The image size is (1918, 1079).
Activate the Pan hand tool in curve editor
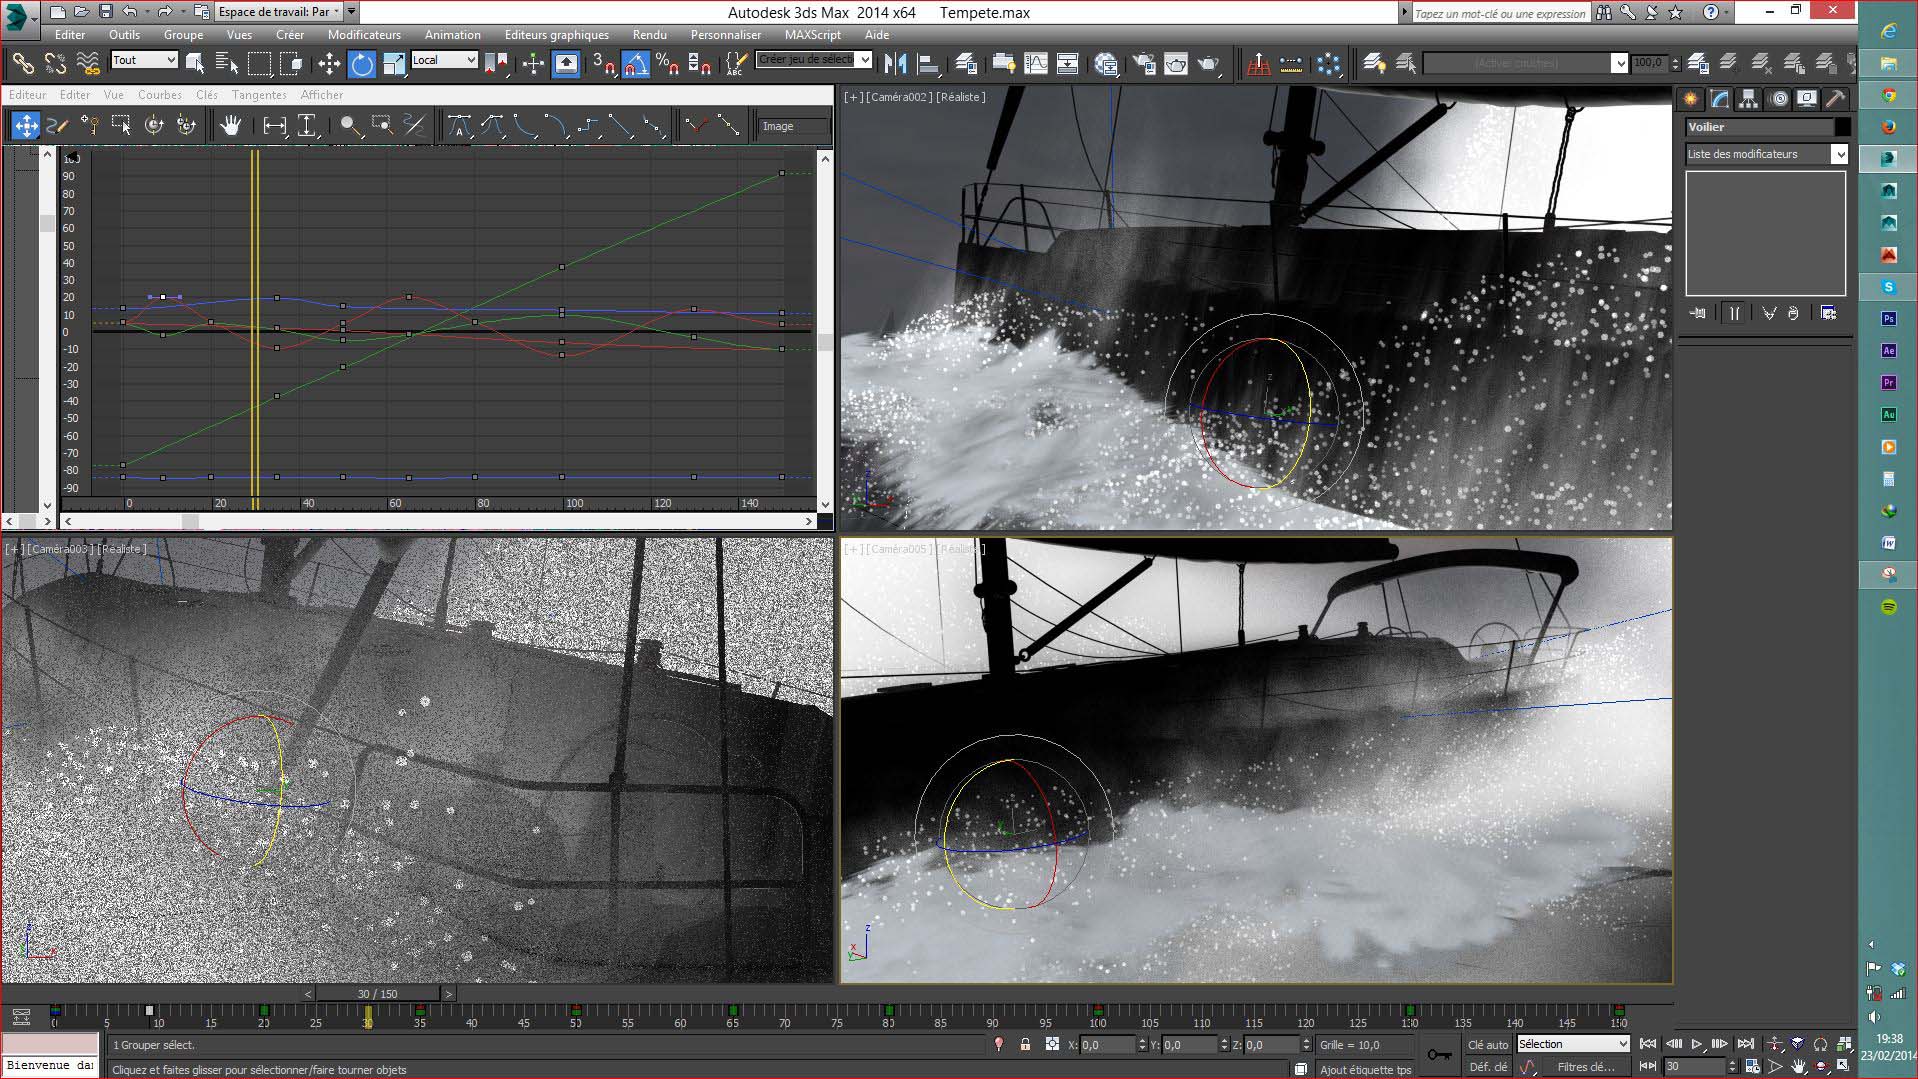[x=231, y=126]
